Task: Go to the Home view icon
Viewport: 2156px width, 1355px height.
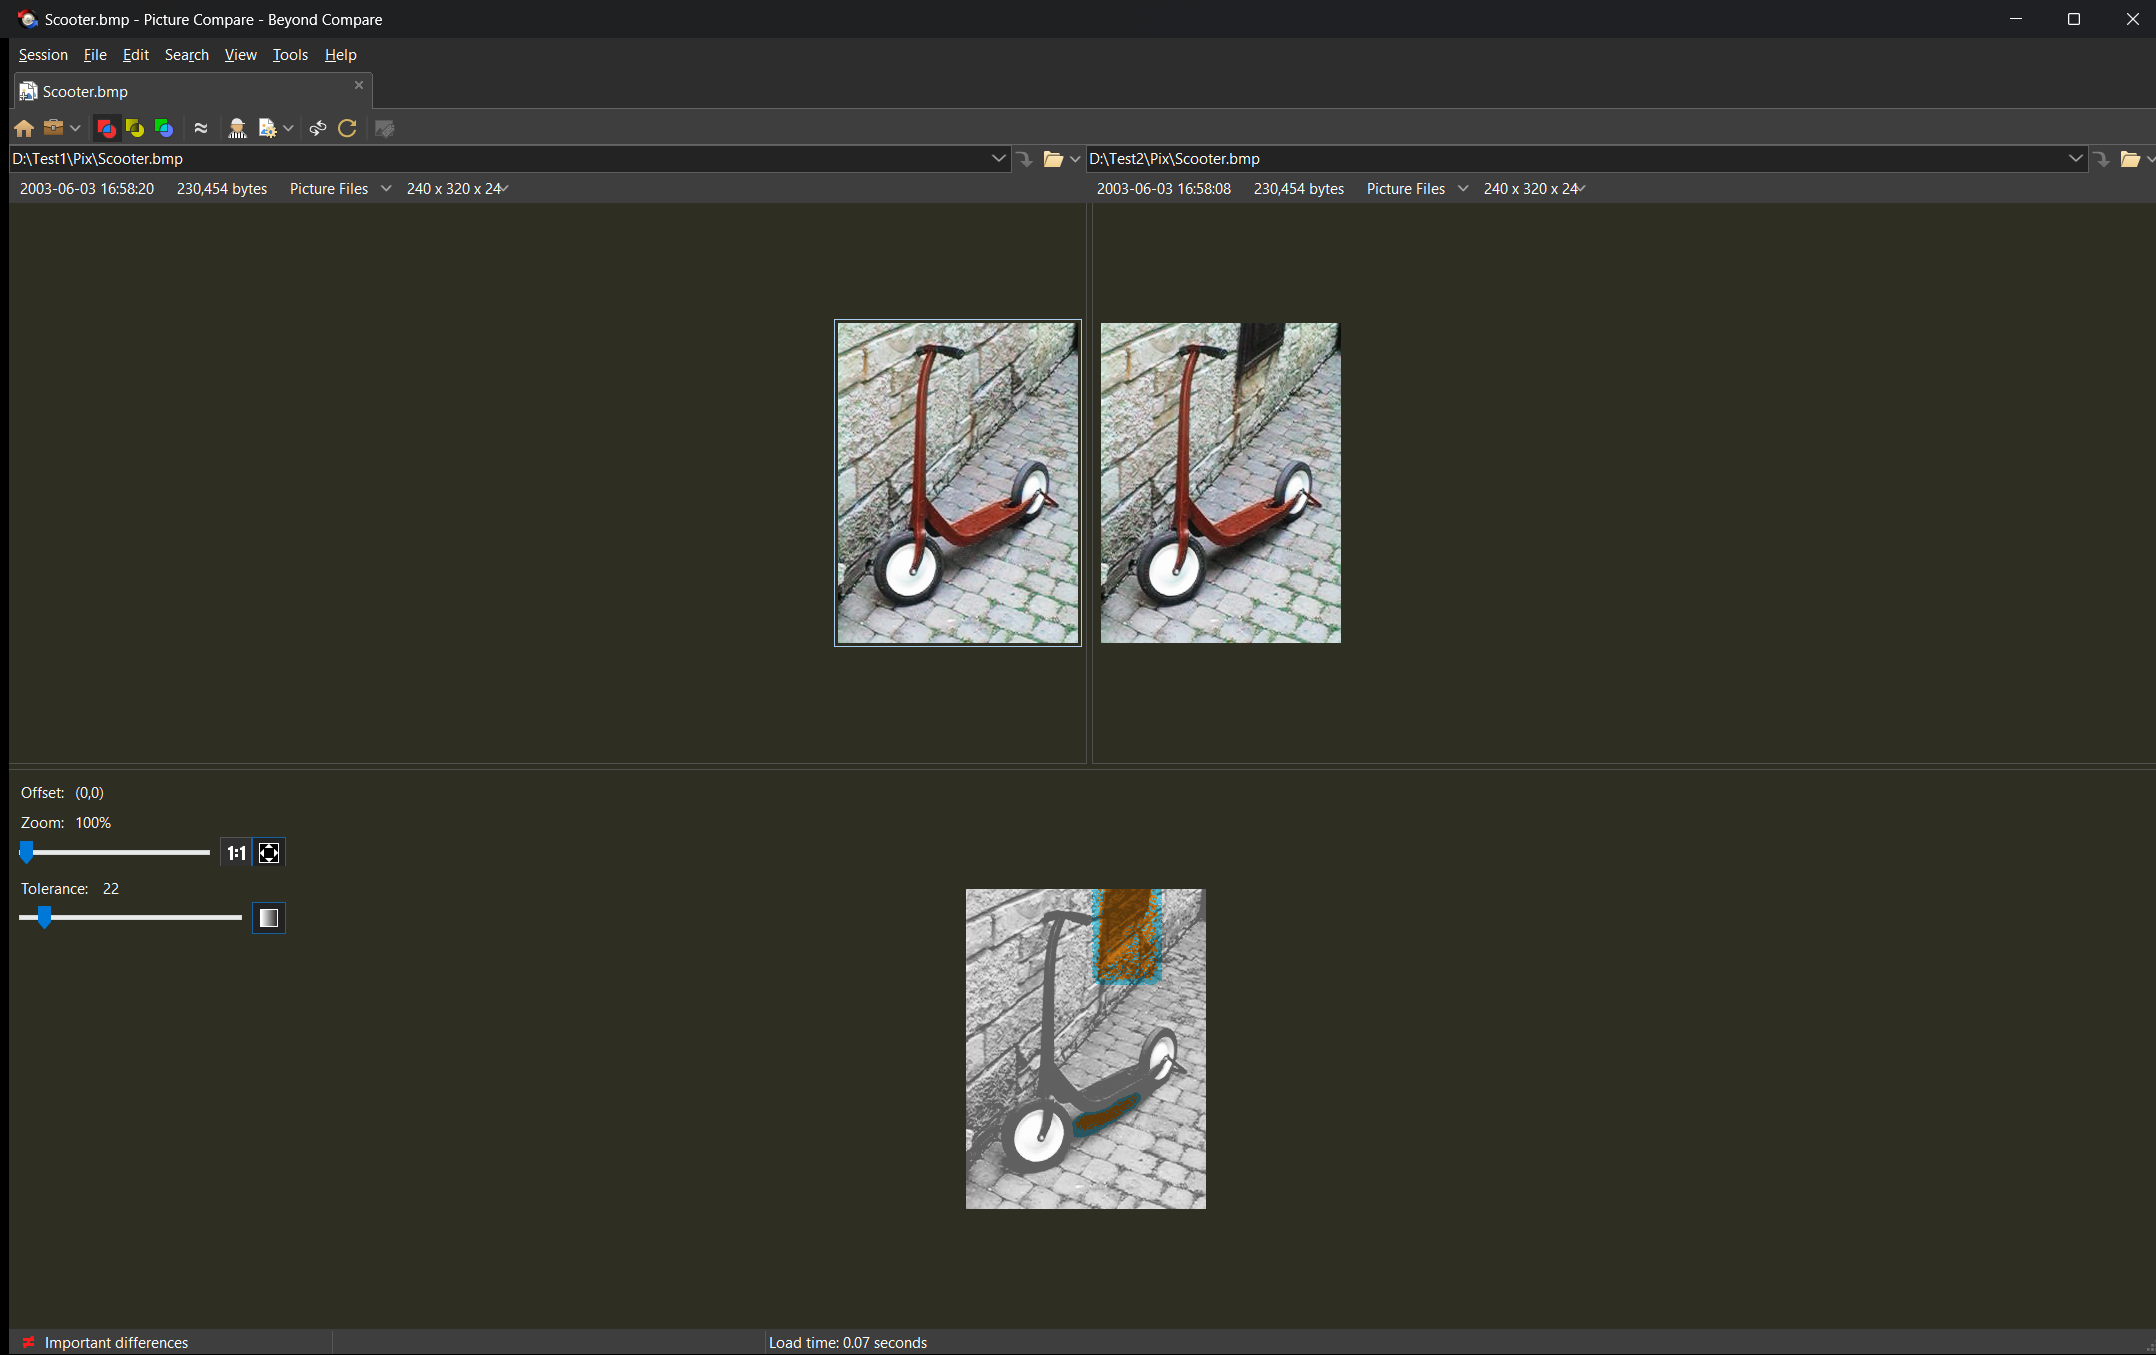Action: coord(24,128)
